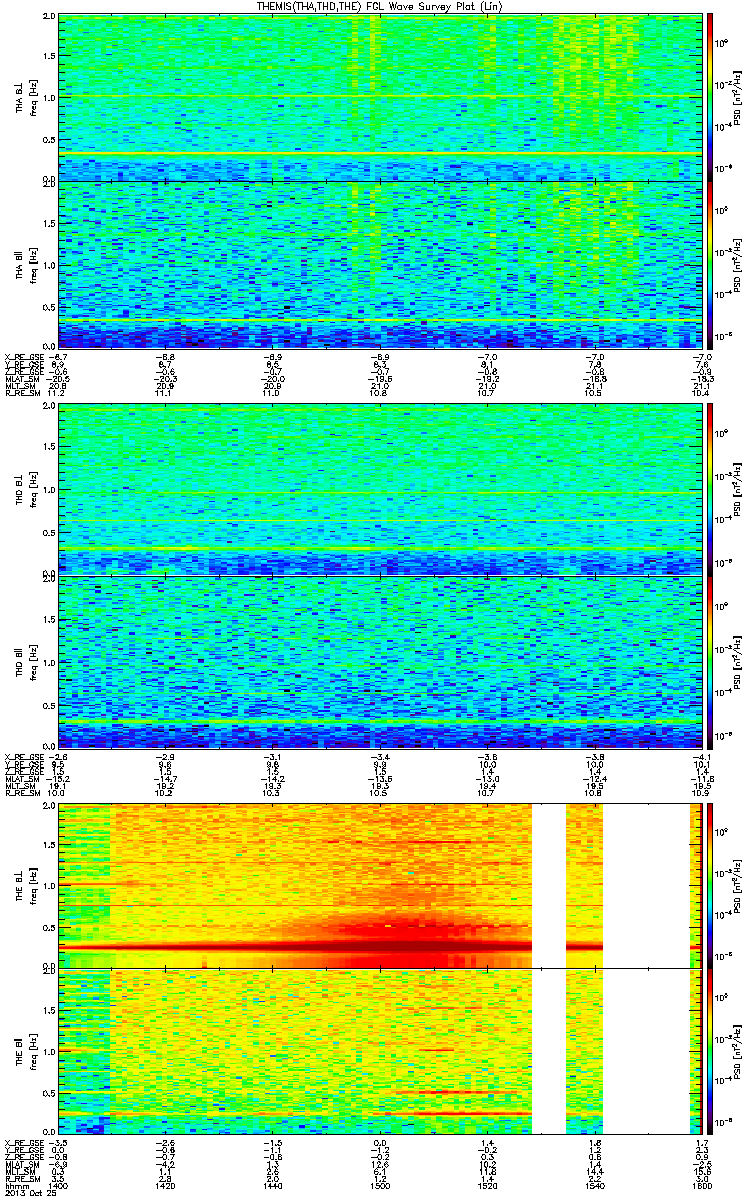Click the '1520' time tick label
This screenshot has width=750, height=1200.
tap(487, 1188)
